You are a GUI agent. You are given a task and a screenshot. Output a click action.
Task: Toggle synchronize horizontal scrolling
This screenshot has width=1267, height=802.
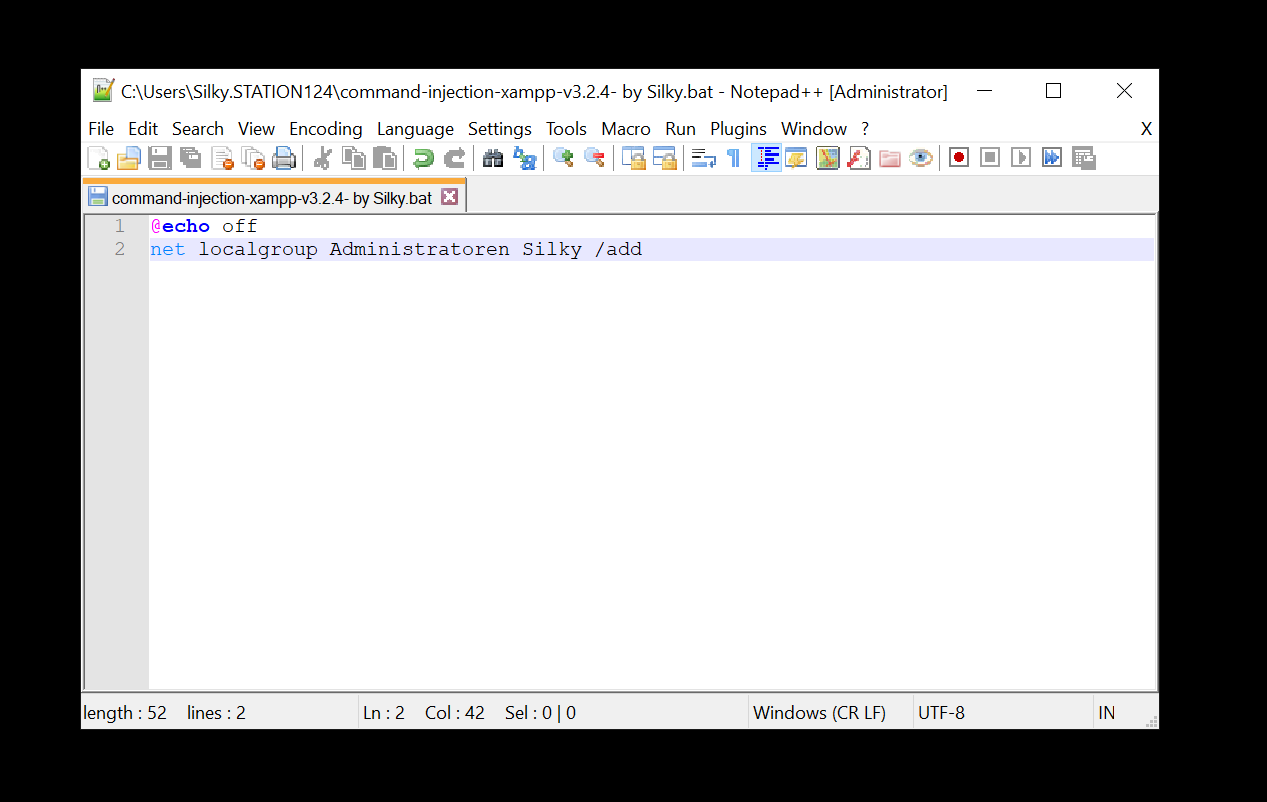[665, 158]
